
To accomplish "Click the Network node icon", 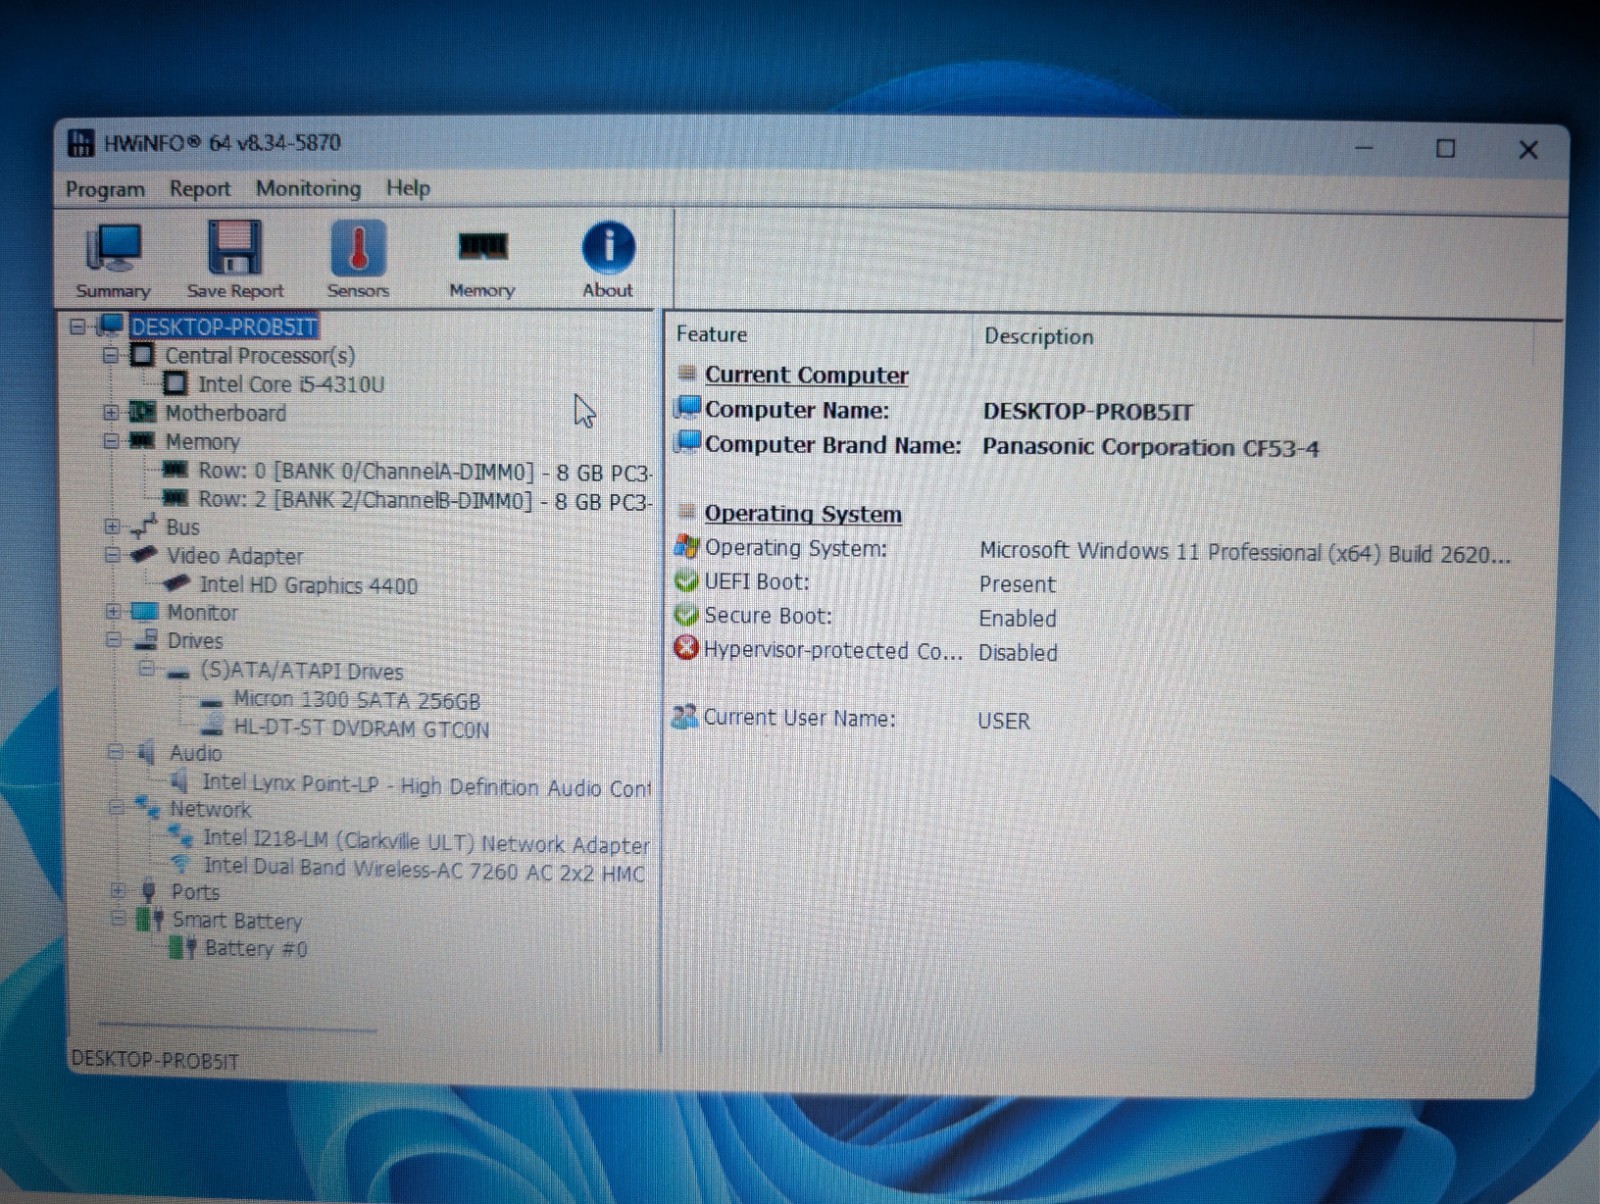I will point(148,806).
